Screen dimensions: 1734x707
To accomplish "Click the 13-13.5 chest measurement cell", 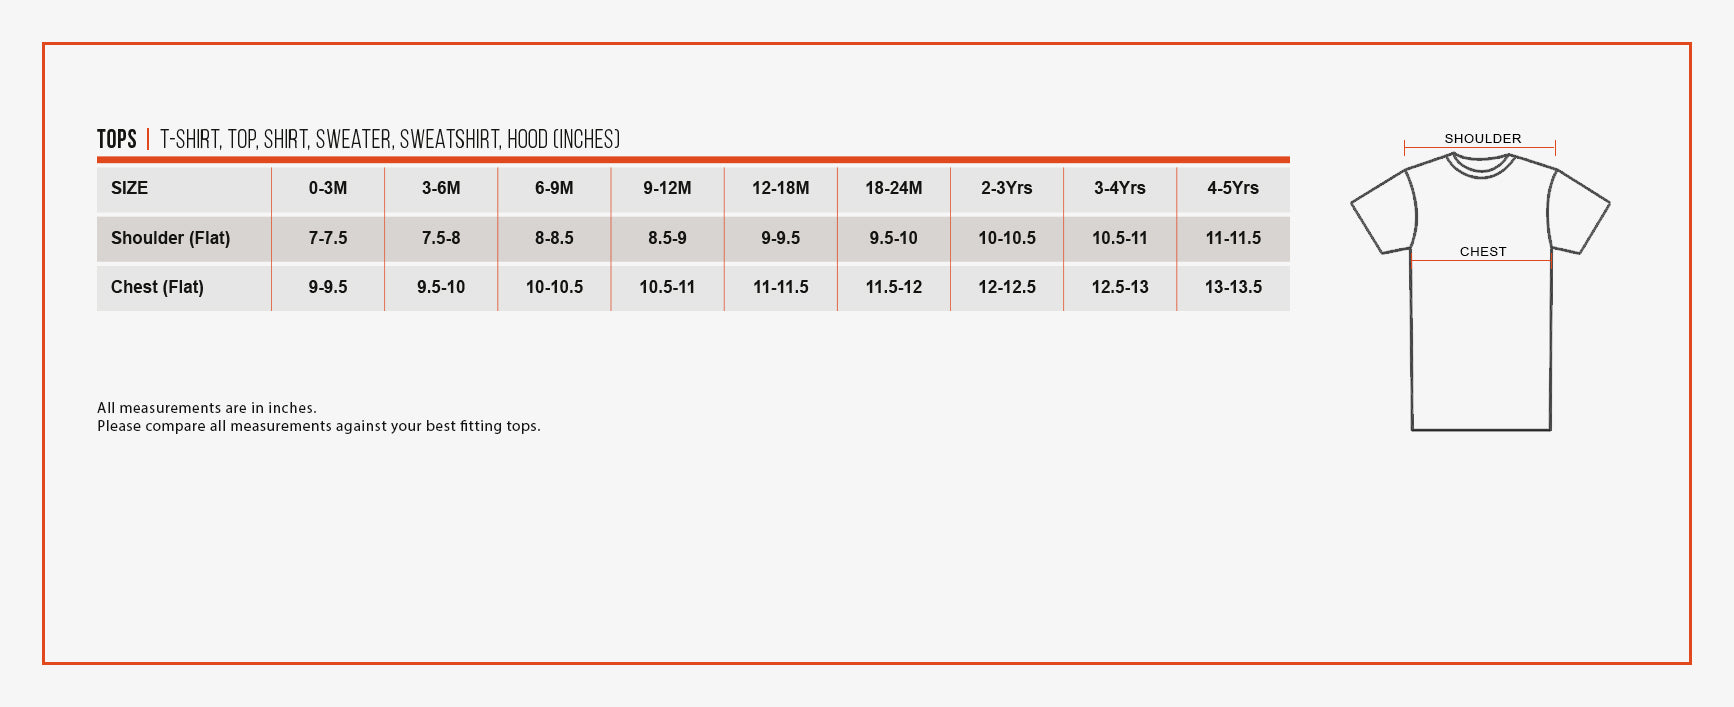I will coord(1233,287).
